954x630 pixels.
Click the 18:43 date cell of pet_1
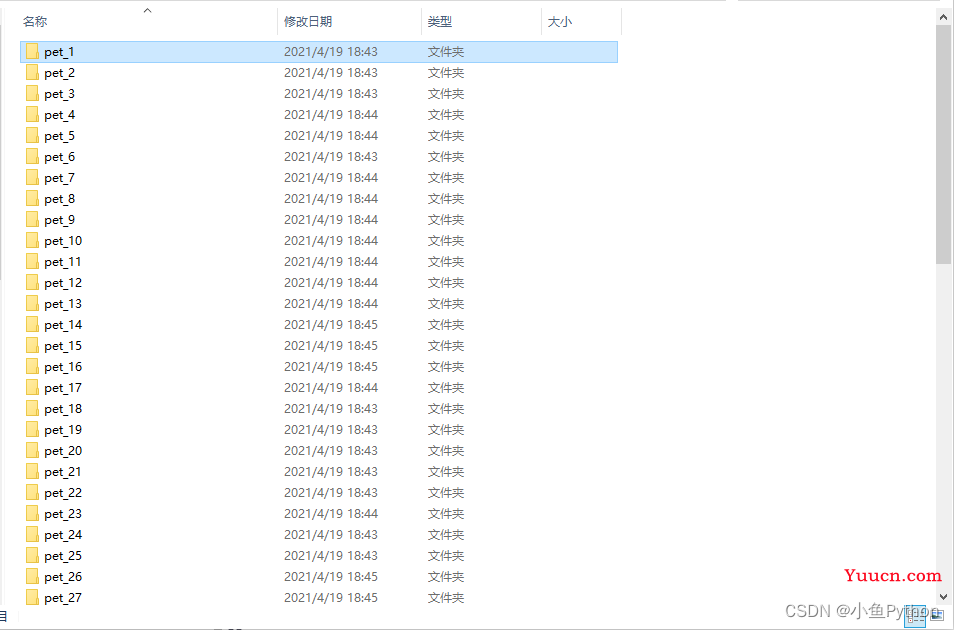330,52
